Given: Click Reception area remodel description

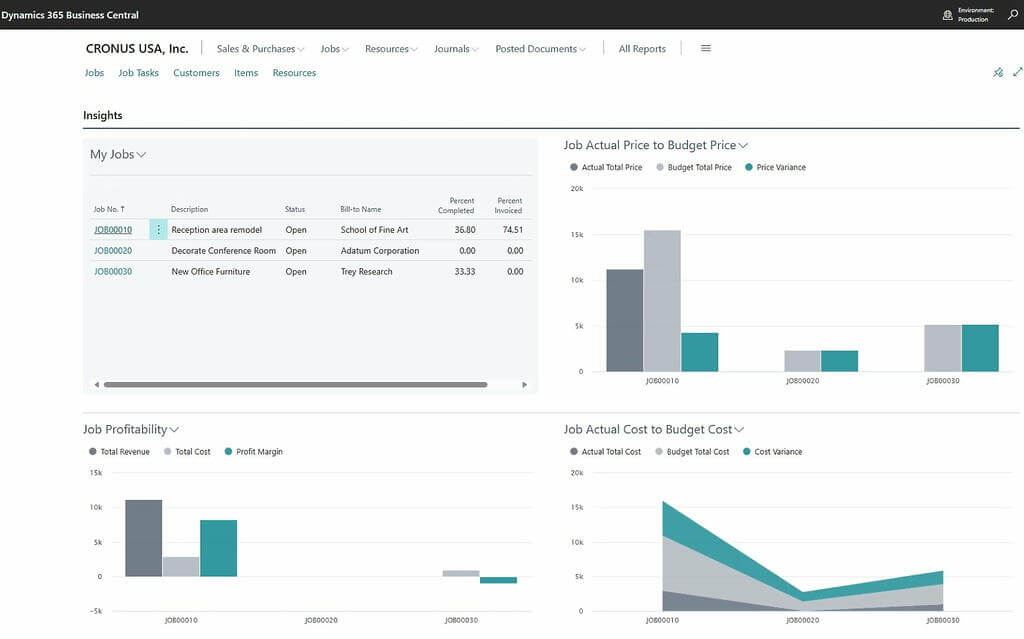Looking at the screenshot, I should 217,230.
